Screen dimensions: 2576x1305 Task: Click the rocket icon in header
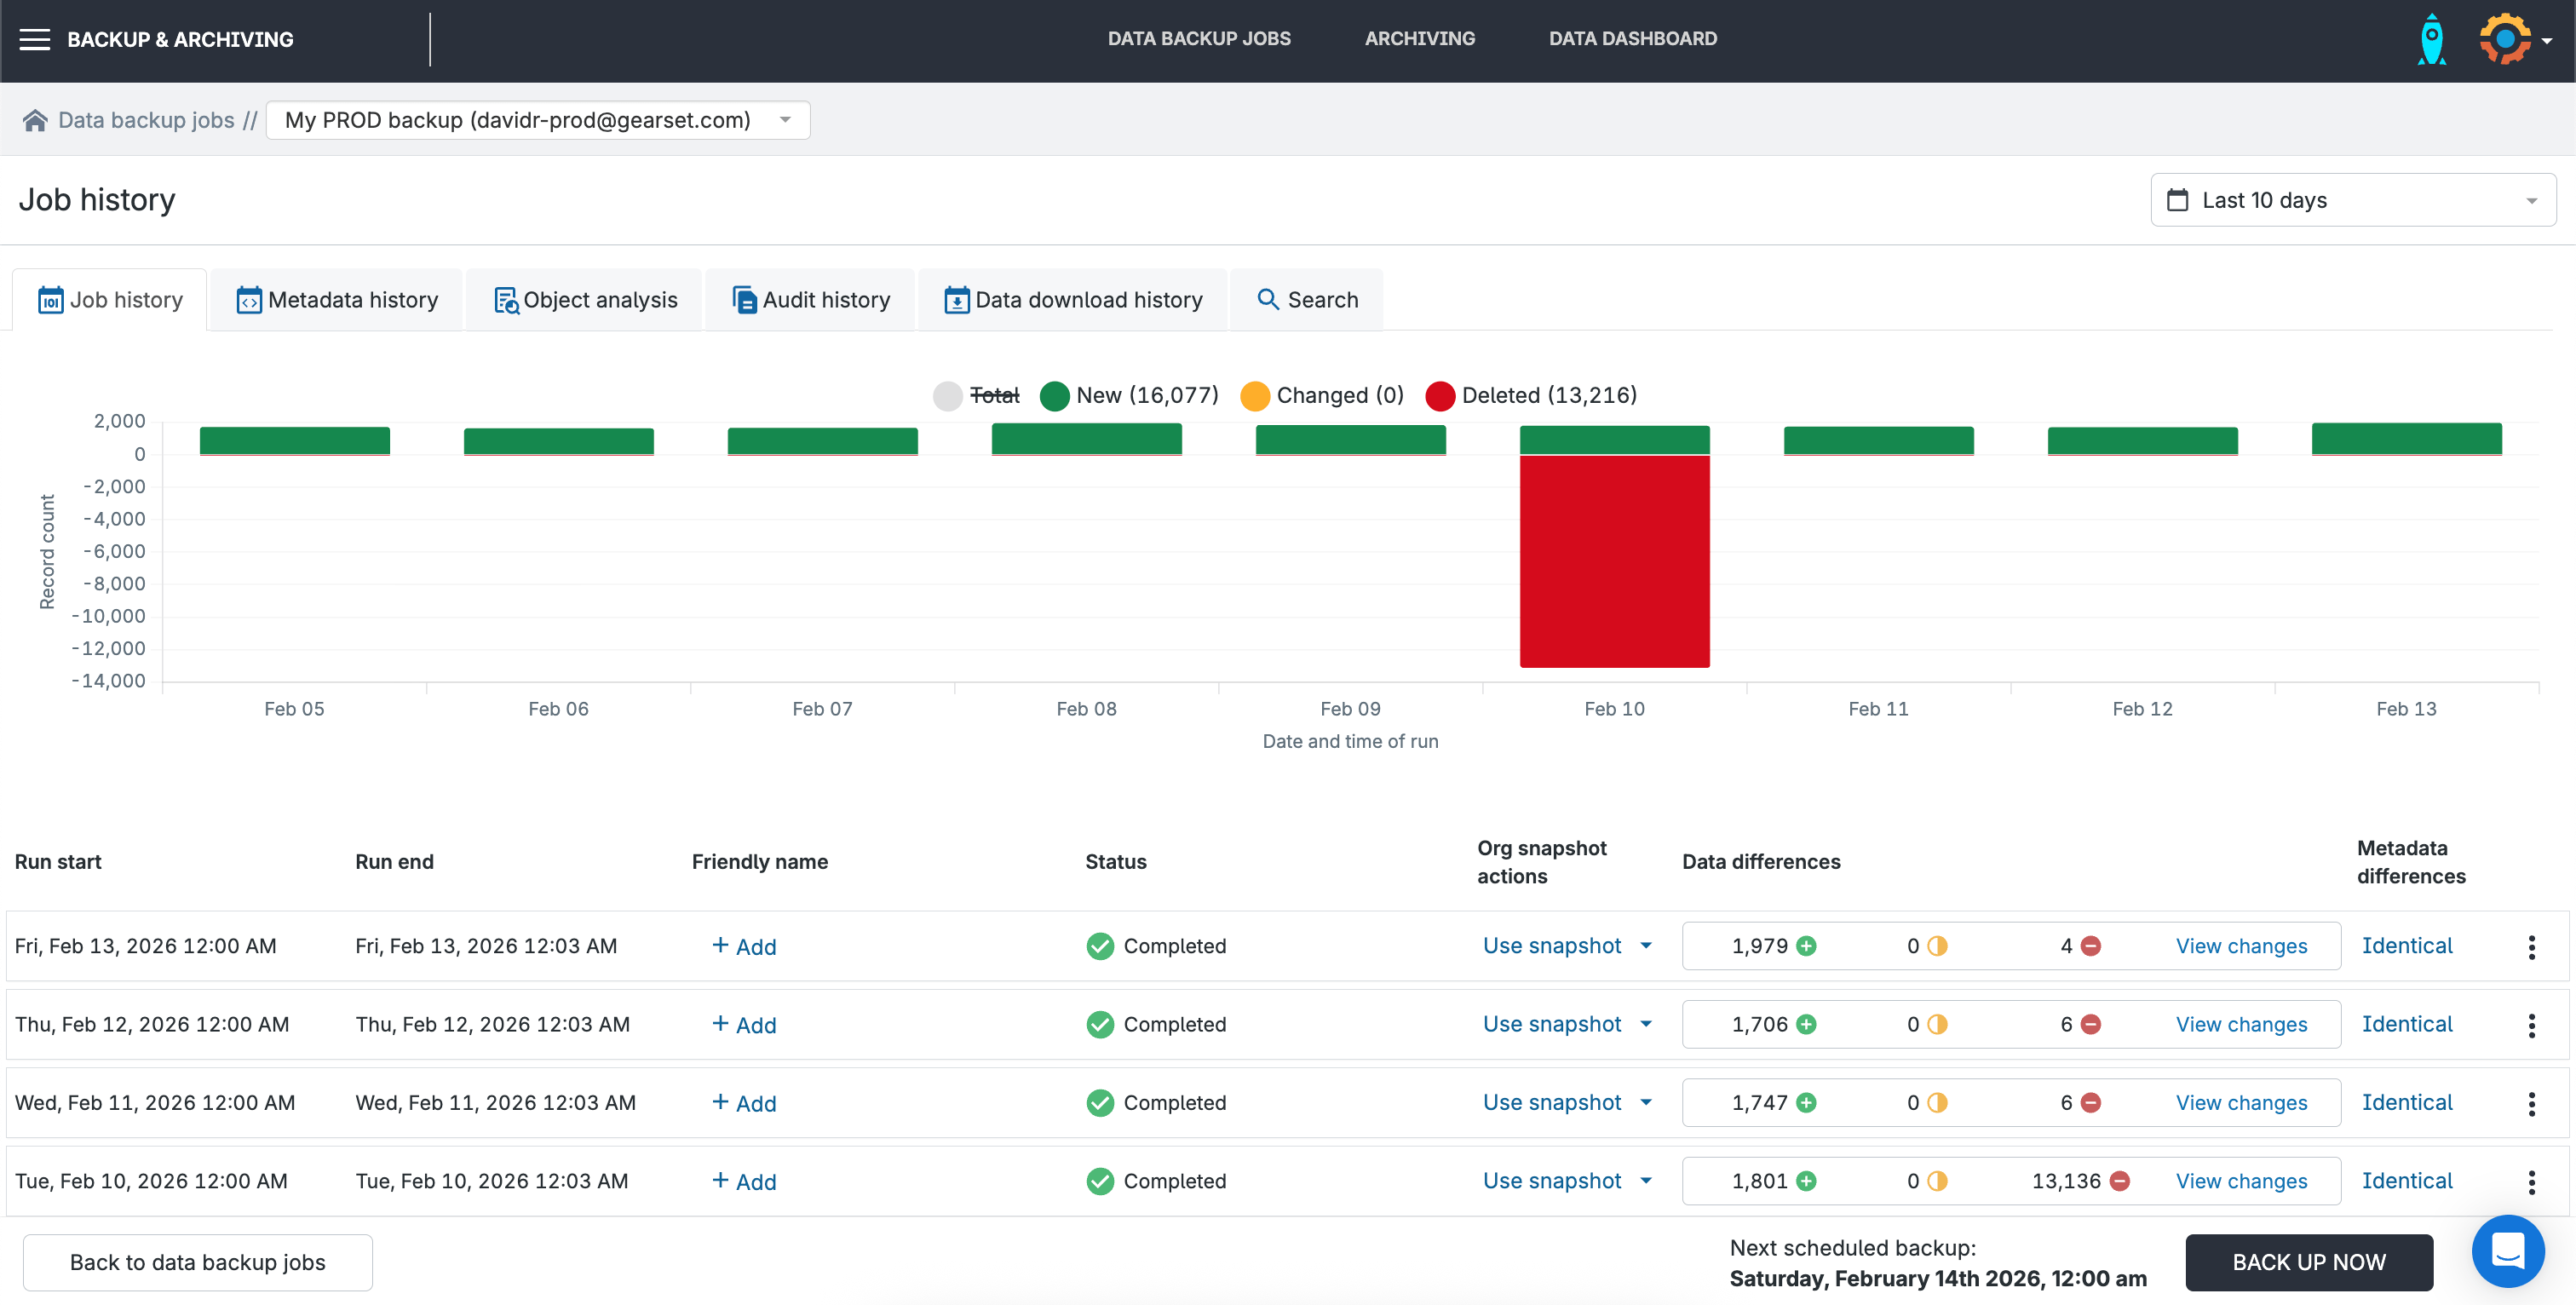2431,40
